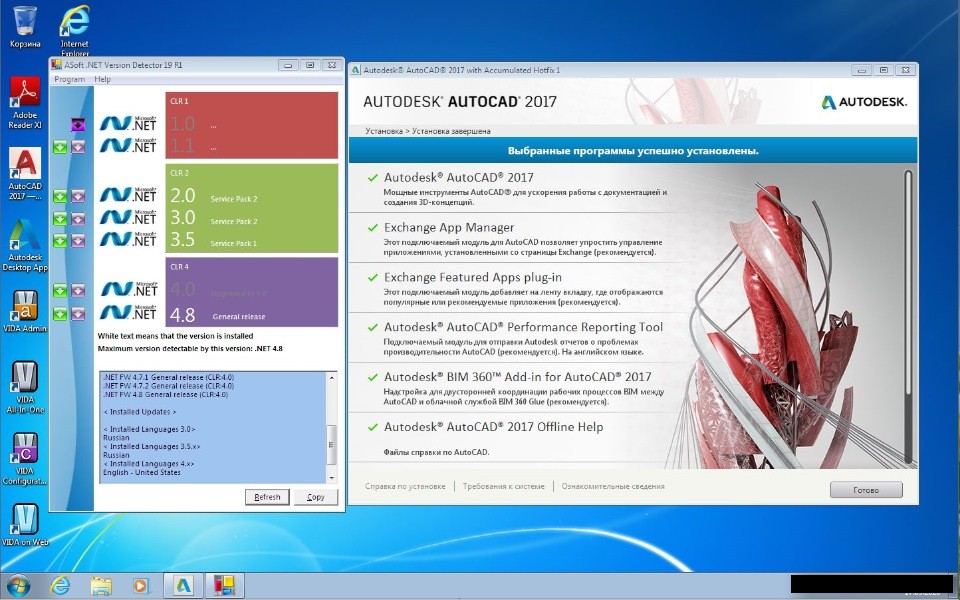
Task: Select the VIDA Admin desktop icon
Action: (25, 310)
